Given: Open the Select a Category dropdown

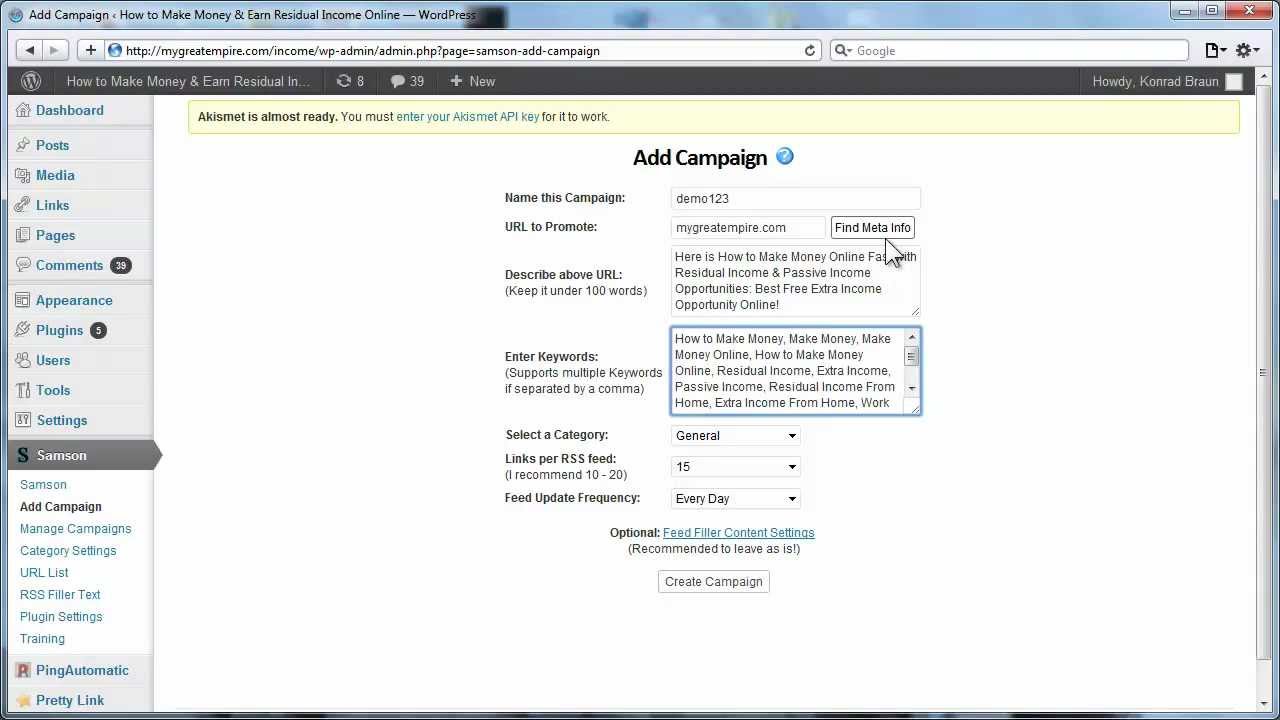Looking at the screenshot, I should (735, 435).
